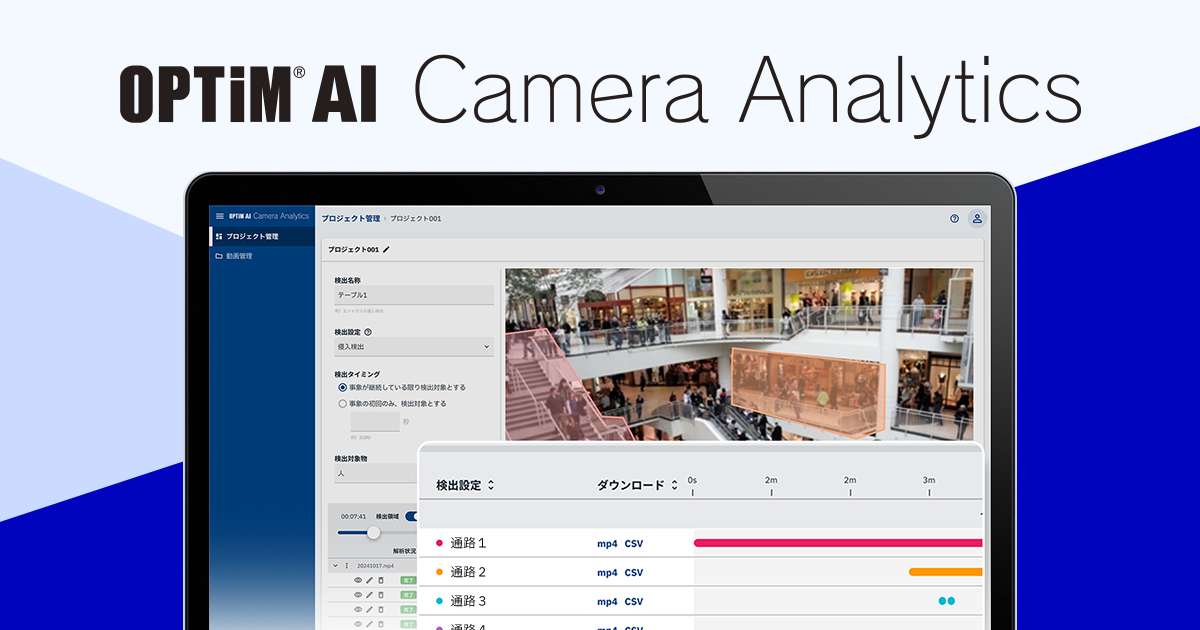Open the user account icon top right
The height and width of the screenshot is (630, 1200).
coord(977,218)
